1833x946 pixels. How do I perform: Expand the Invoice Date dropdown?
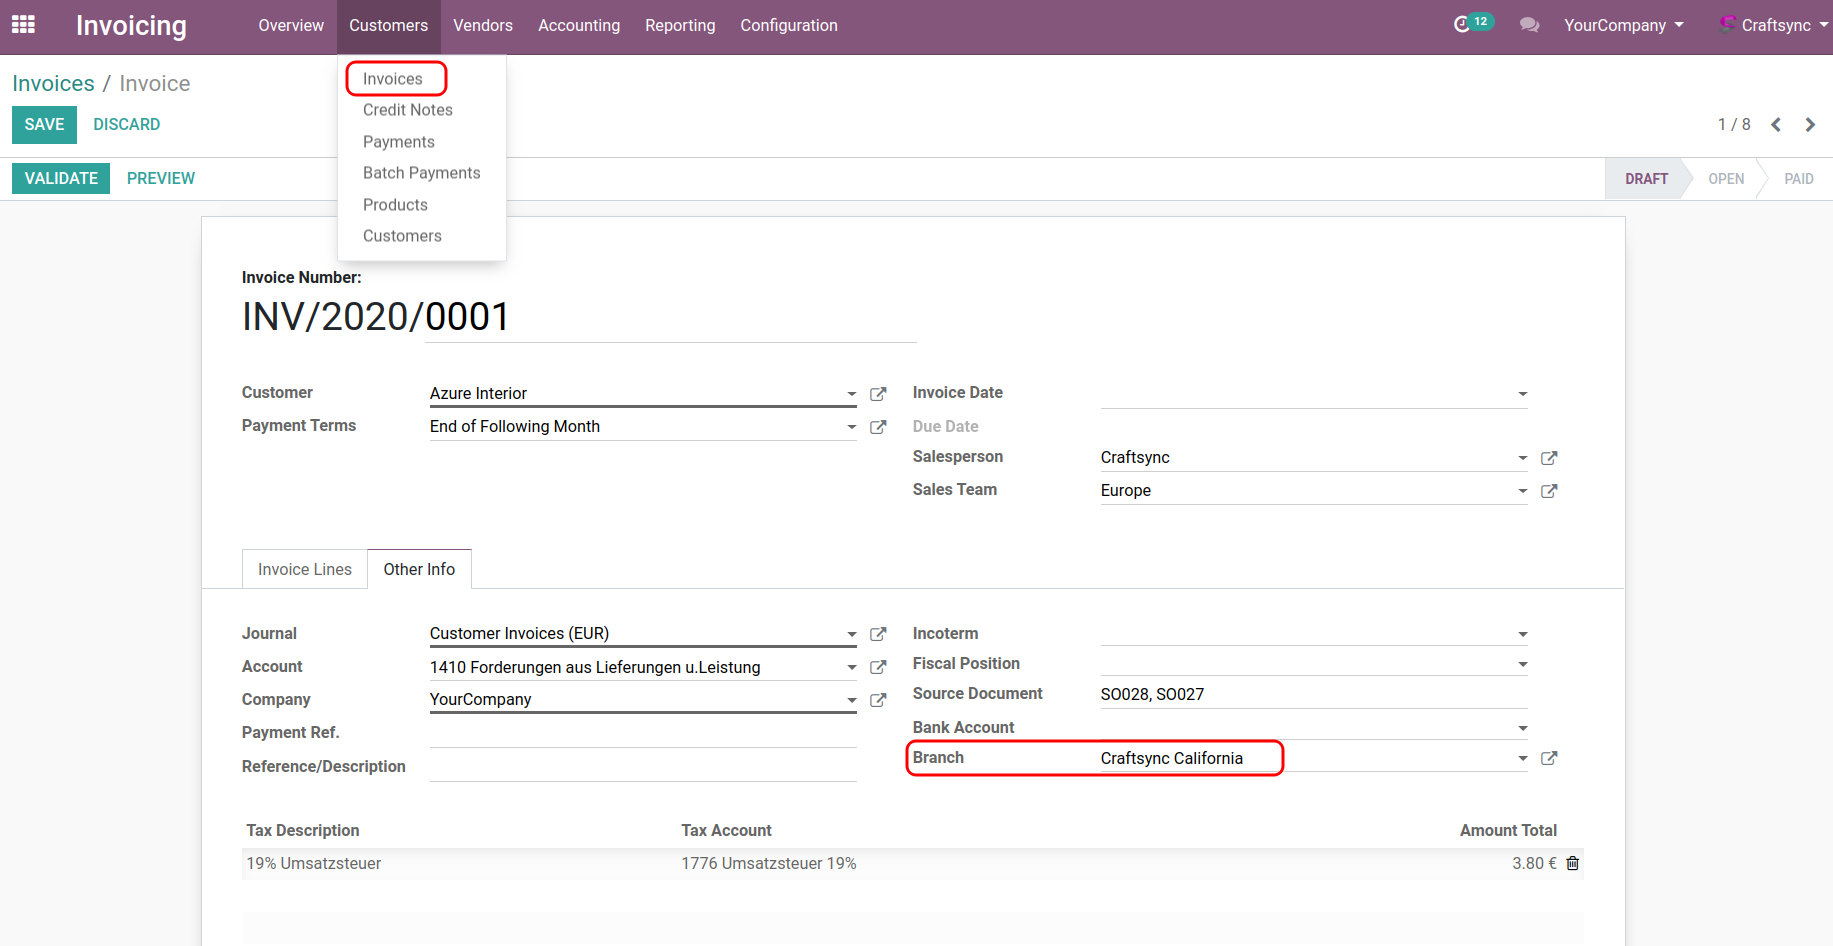pos(1522,394)
